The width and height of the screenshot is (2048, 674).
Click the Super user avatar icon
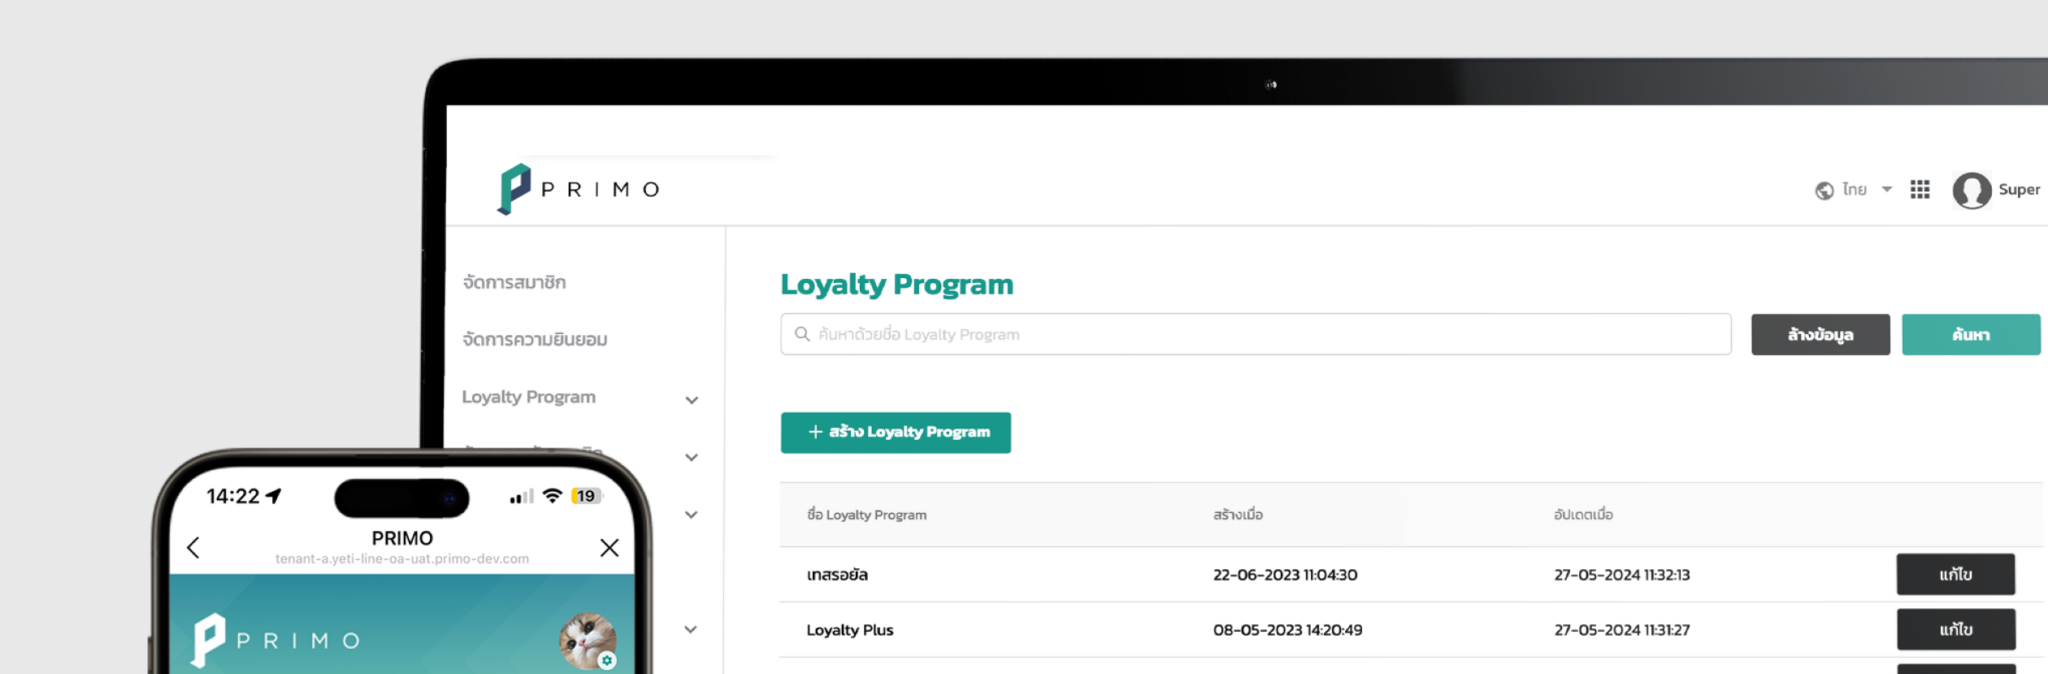(x=1971, y=190)
